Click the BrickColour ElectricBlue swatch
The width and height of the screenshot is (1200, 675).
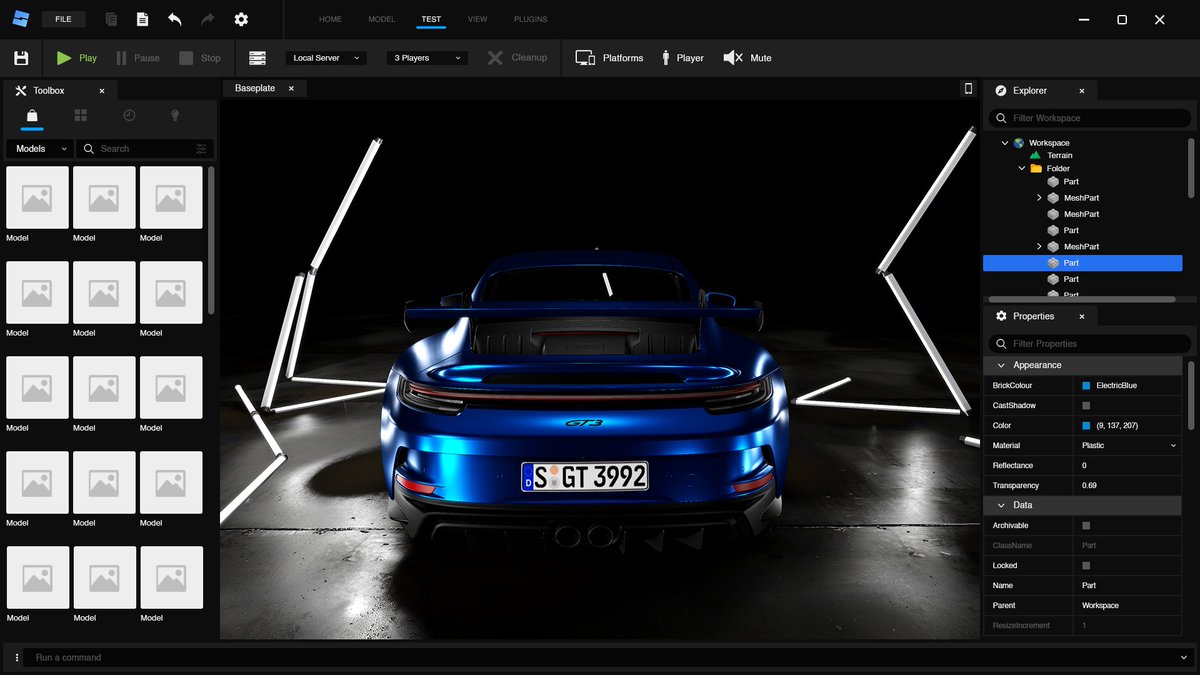click(1086, 385)
